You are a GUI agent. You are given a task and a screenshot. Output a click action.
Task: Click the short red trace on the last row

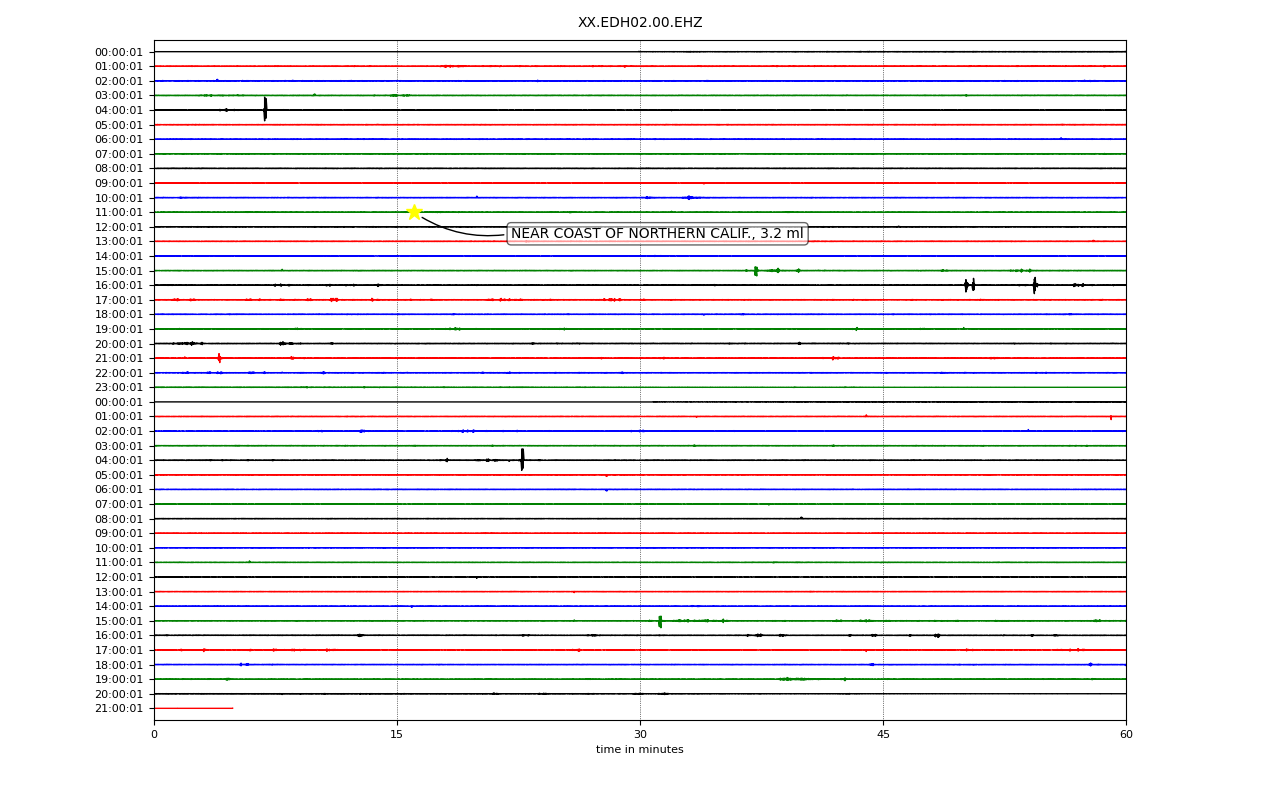pos(193,708)
